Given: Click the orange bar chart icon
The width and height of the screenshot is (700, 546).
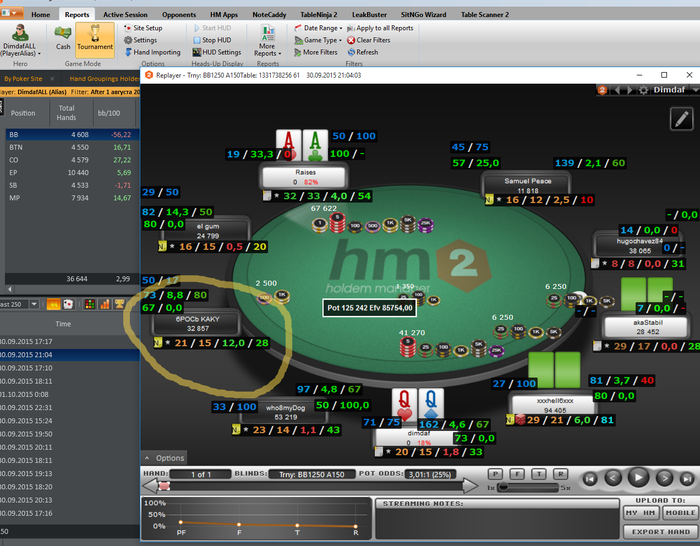Looking at the screenshot, I should pos(105,304).
